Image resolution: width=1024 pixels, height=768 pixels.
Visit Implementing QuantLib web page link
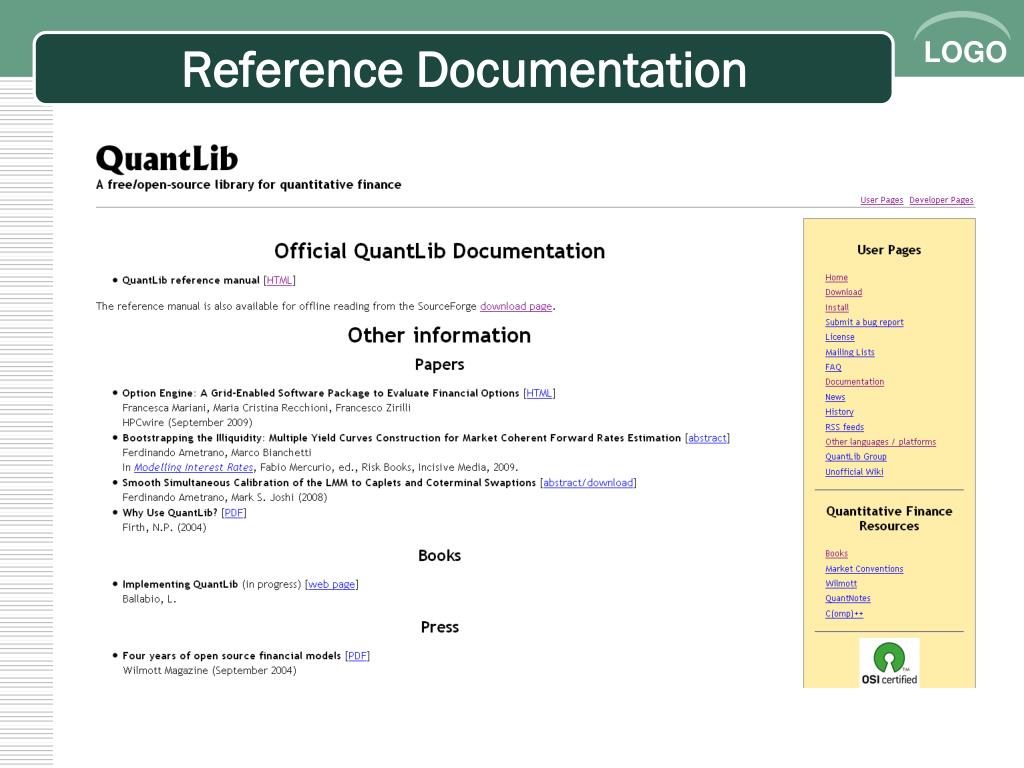[332, 584]
